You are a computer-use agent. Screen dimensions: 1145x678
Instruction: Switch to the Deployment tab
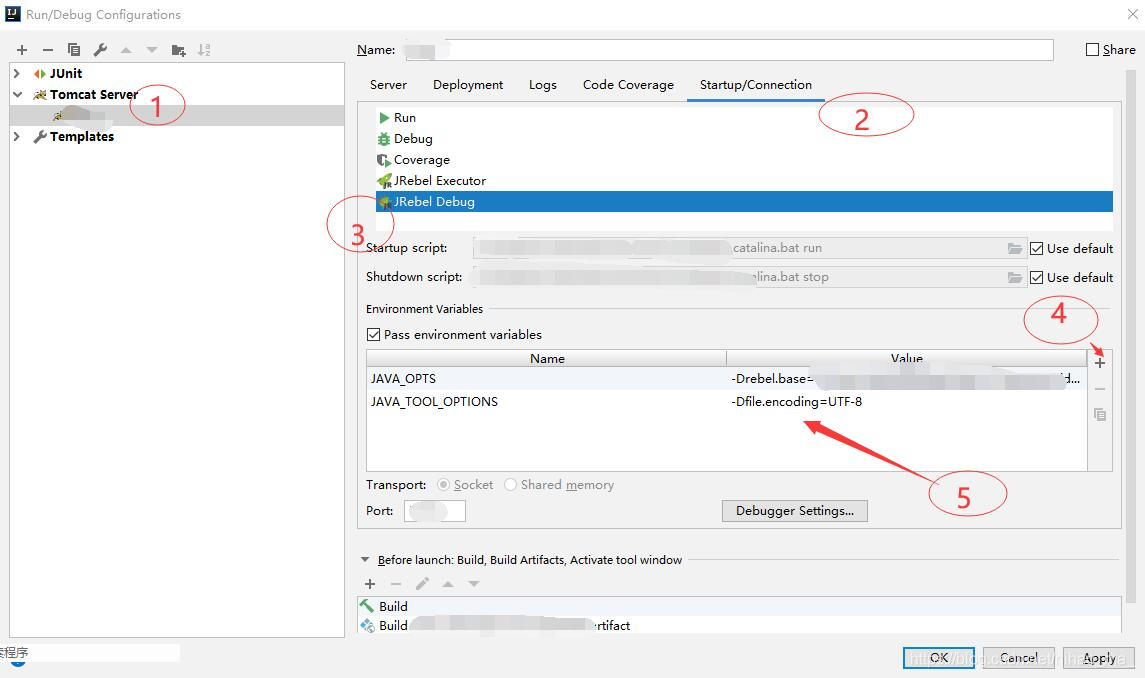(x=468, y=85)
